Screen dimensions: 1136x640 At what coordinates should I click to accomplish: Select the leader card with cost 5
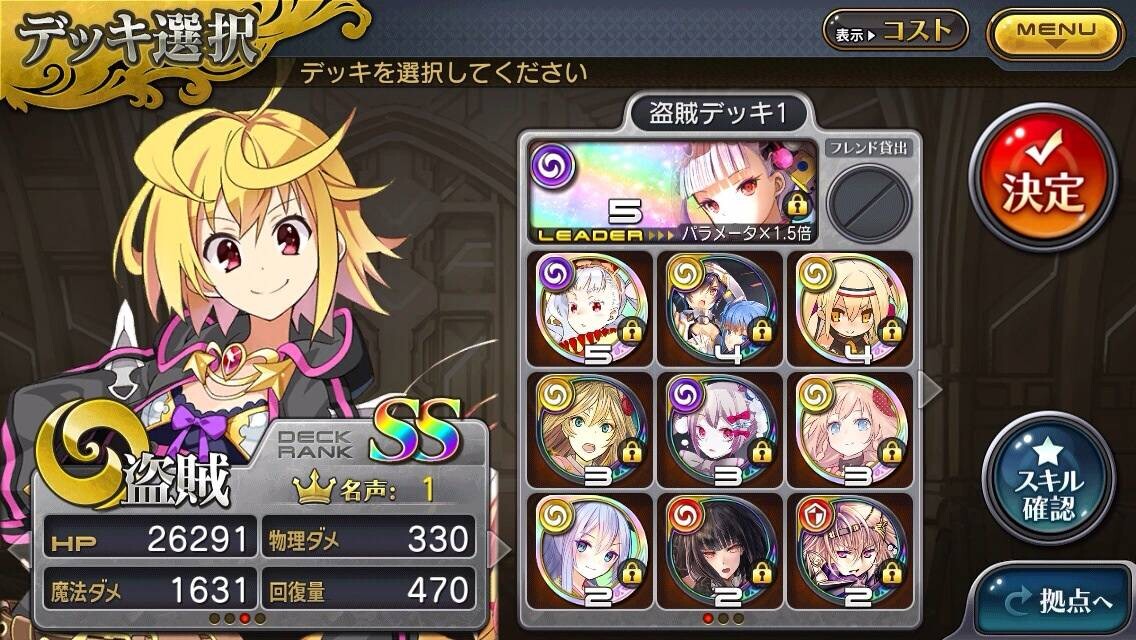pyautogui.click(x=673, y=191)
